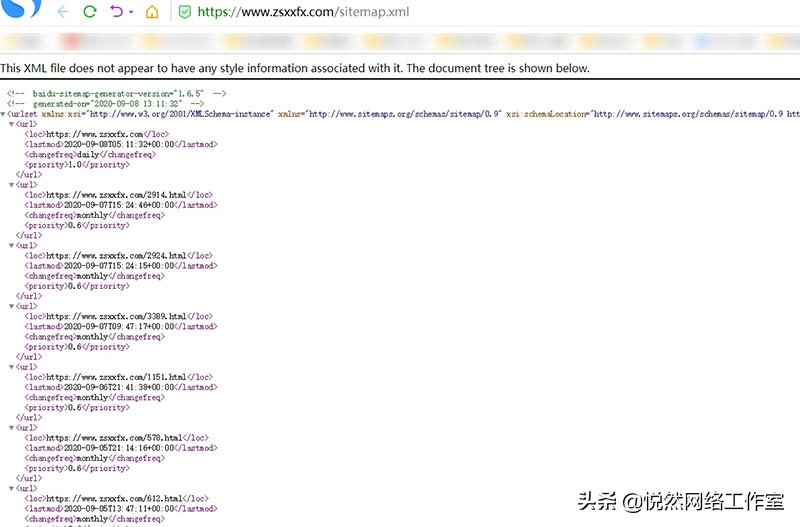Click the green security shield icon
The height and width of the screenshot is (527, 800).
(184, 13)
